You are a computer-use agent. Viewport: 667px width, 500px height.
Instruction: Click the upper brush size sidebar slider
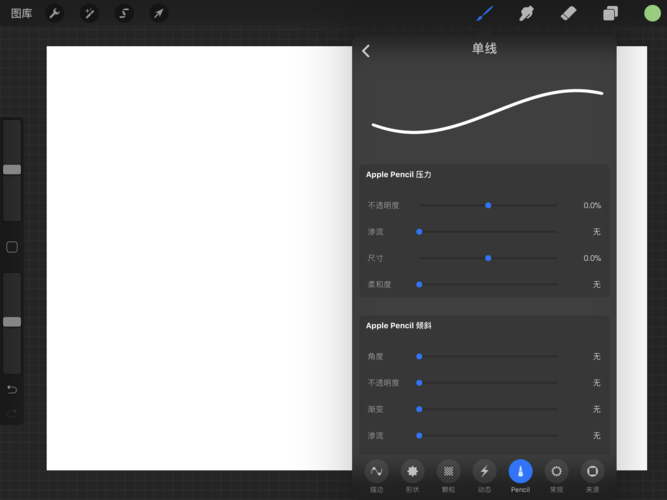pos(12,170)
